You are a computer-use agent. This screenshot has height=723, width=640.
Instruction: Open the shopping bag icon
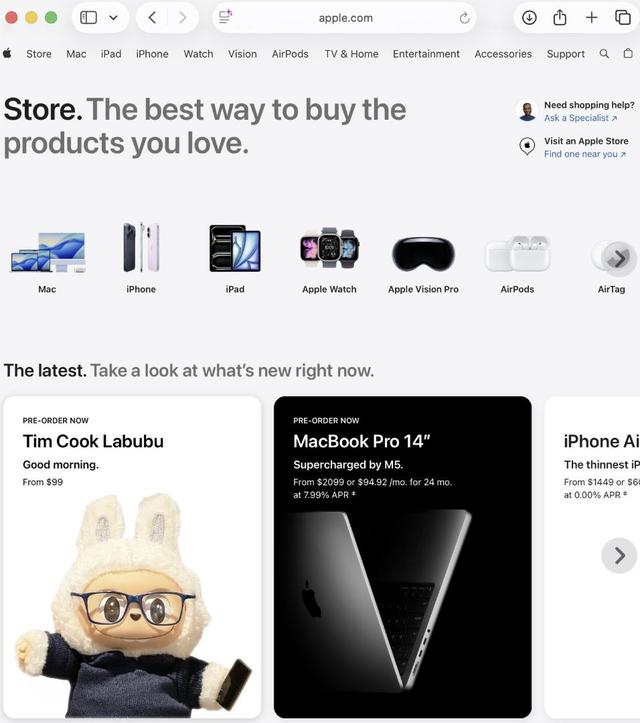628,53
